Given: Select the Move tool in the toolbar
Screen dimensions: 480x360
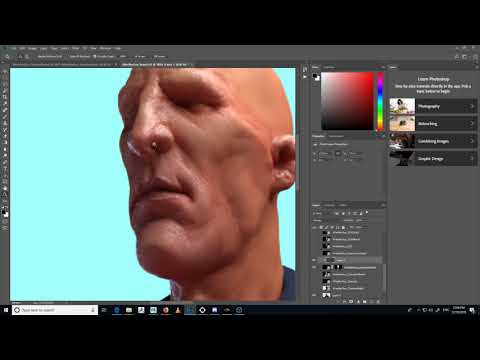Looking at the screenshot, I should 5,71.
